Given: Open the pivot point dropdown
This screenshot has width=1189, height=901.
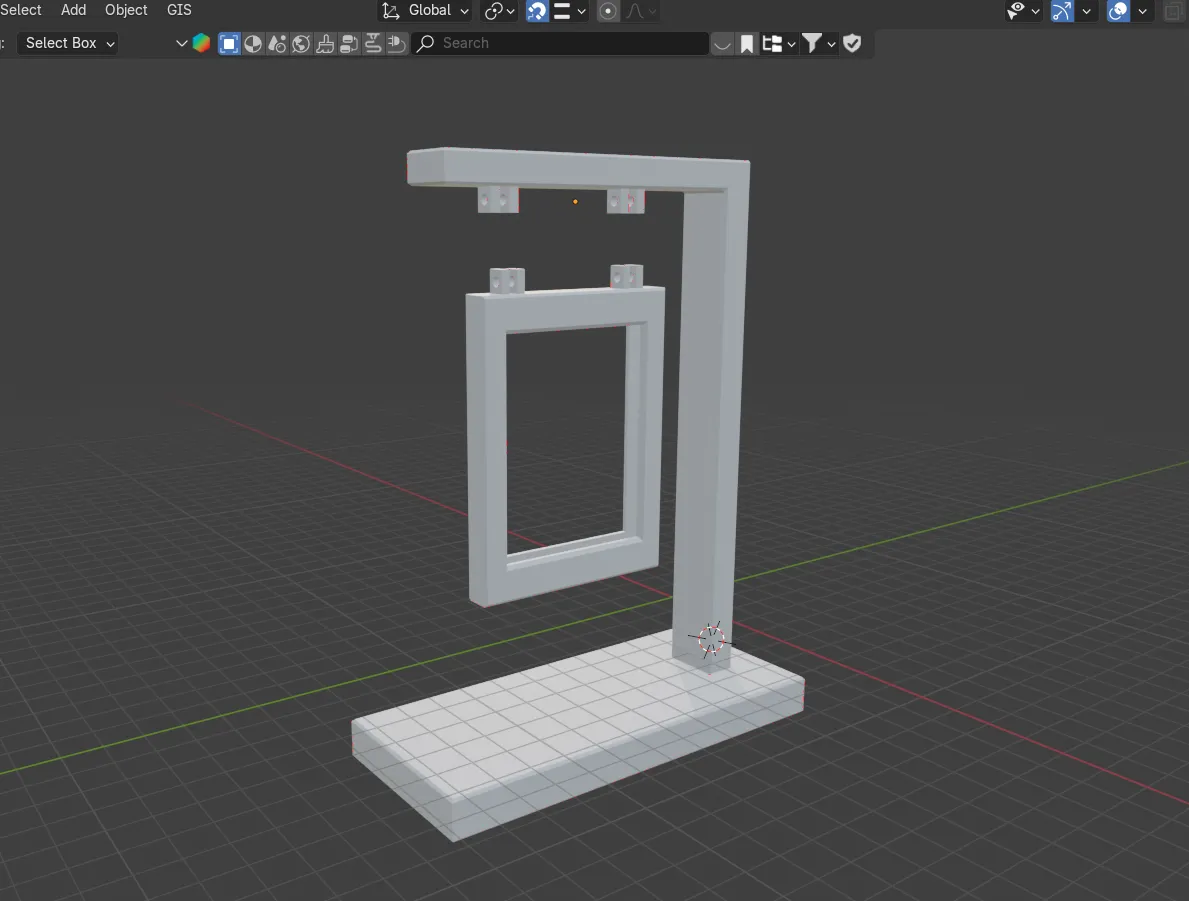Looking at the screenshot, I should (x=500, y=11).
